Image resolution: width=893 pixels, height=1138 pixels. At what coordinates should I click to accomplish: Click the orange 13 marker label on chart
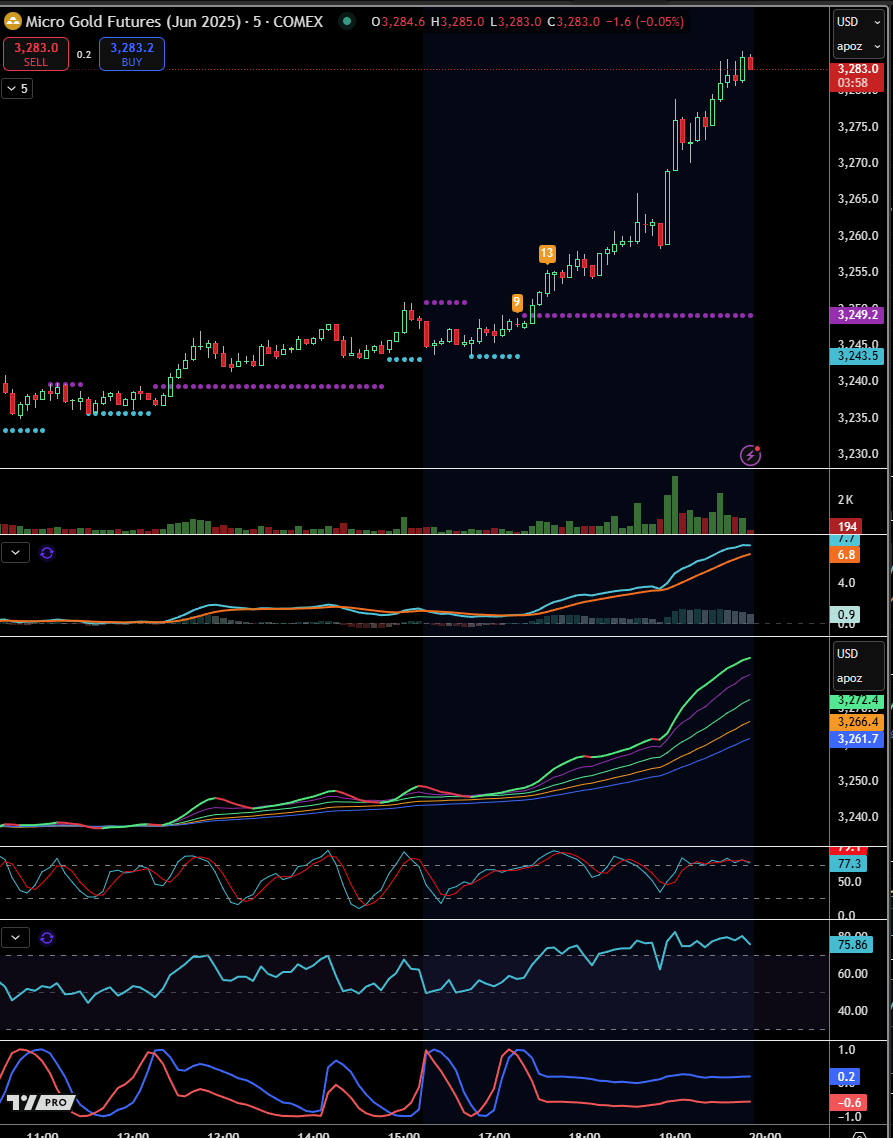click(547, 254)
